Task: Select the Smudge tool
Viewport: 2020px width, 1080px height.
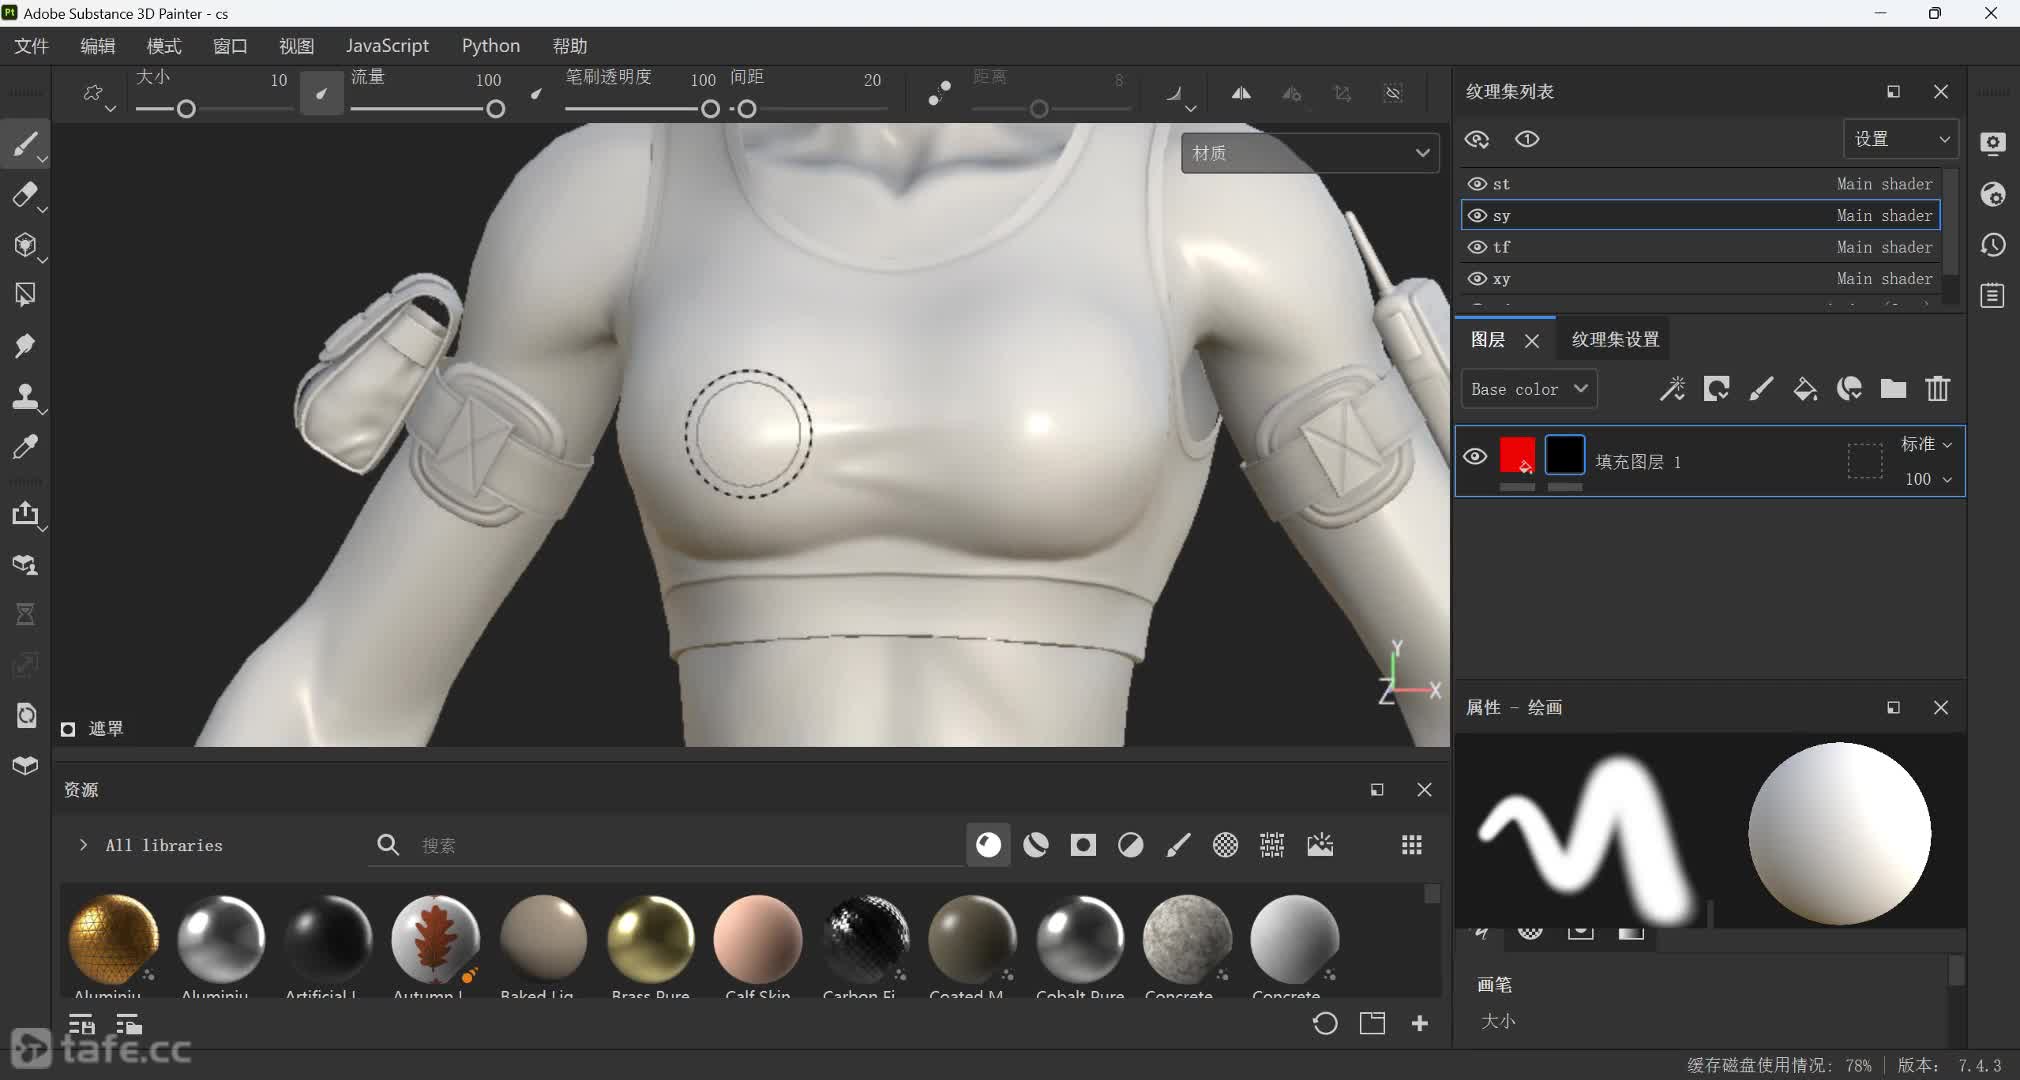Action: coord(25,346)
